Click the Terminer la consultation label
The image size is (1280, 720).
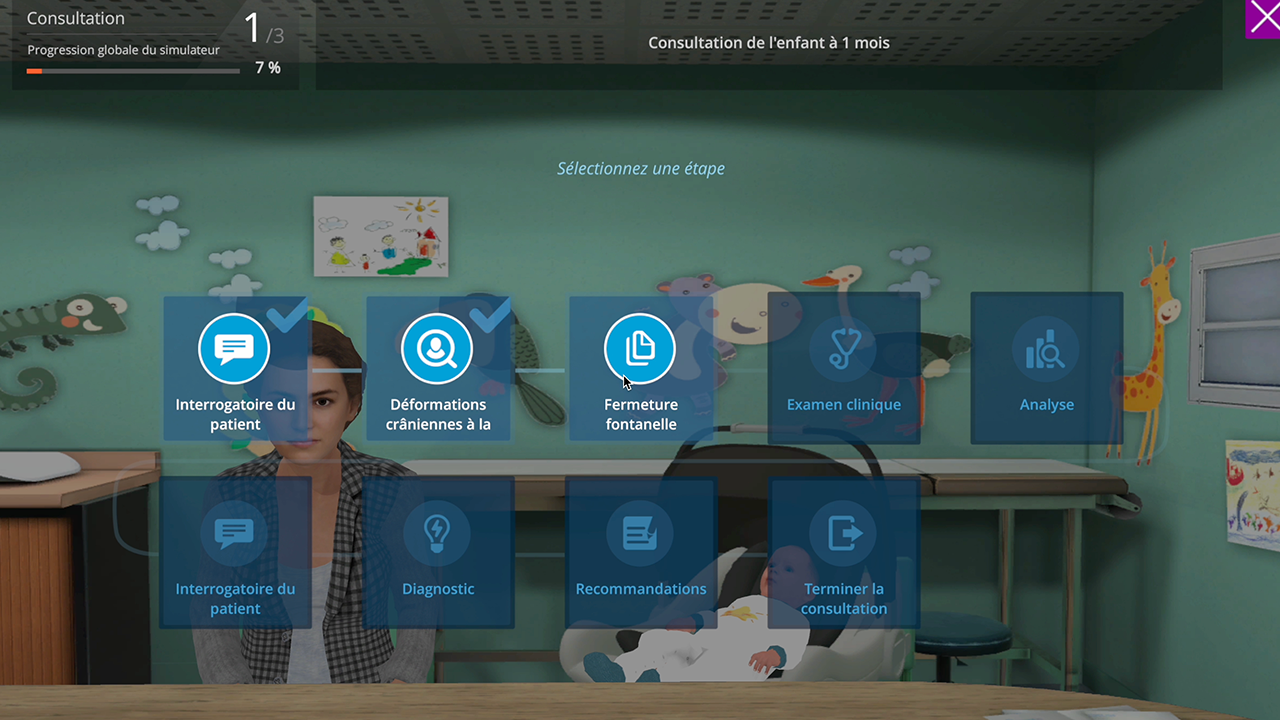click(844, 598)
